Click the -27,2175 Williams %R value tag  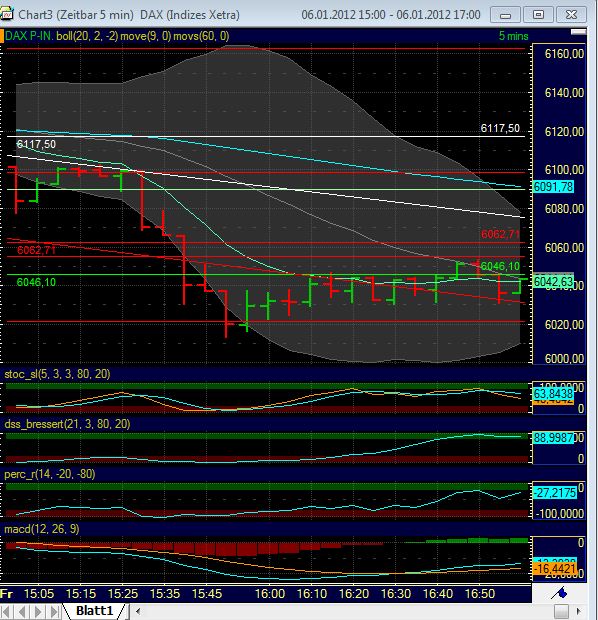pyautogui.click(x=554, y=493)
